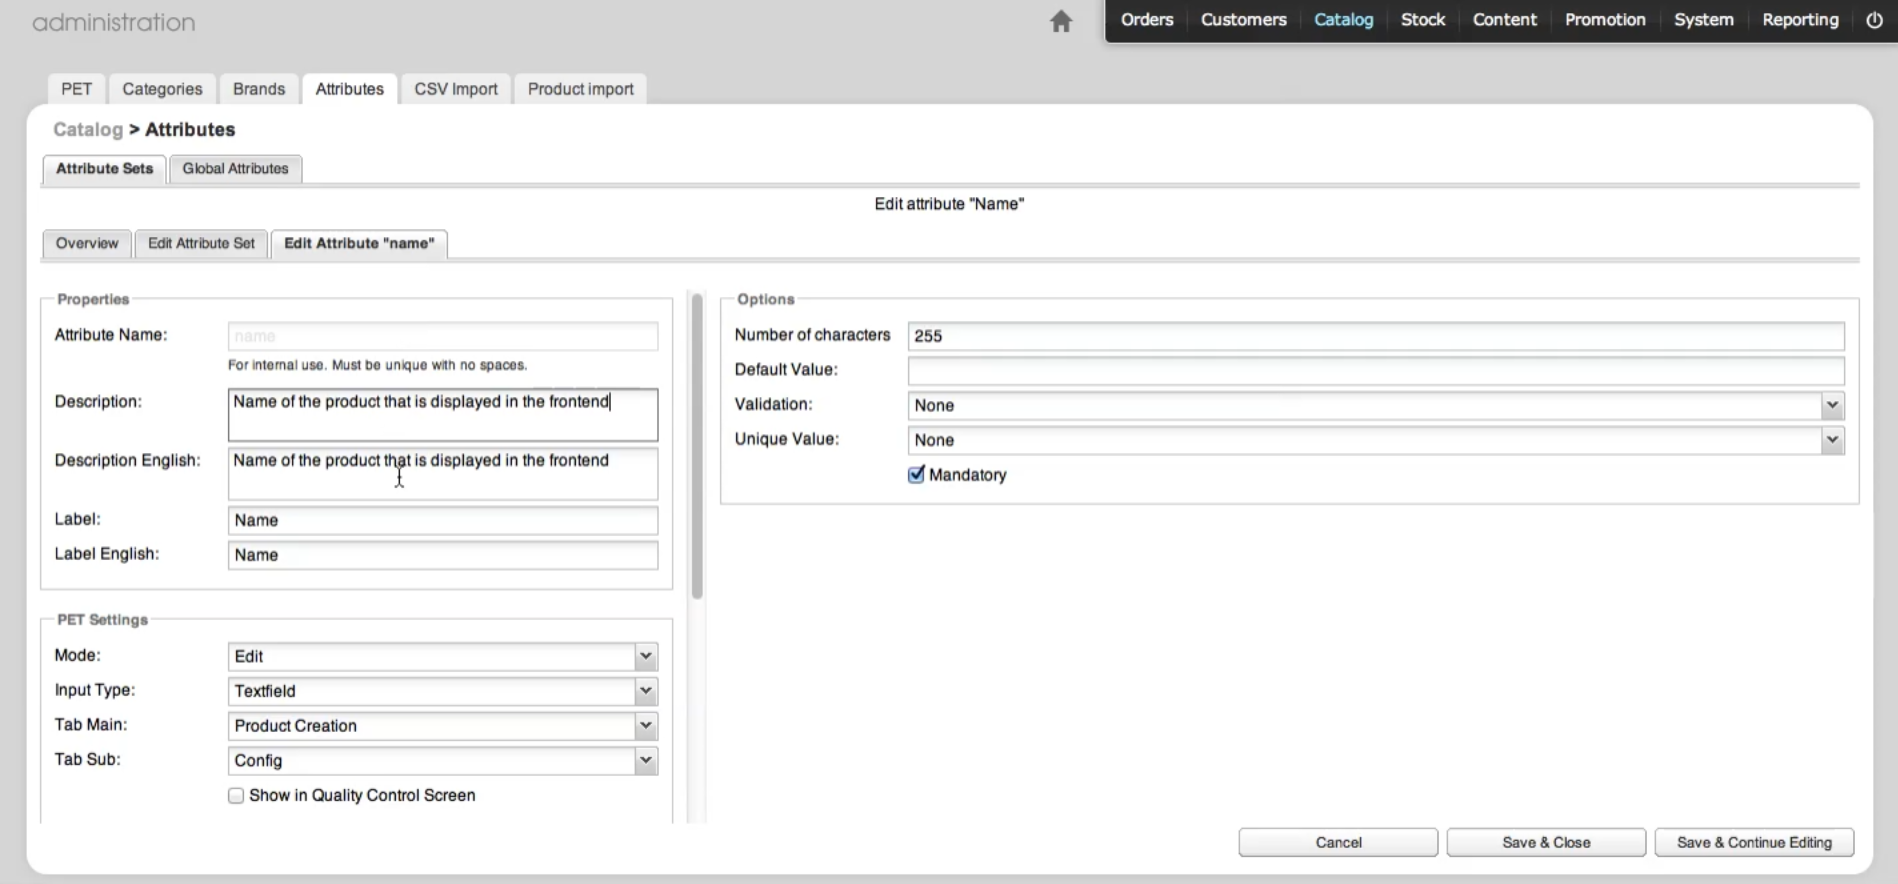Click the Attribute Name field
This screenshot has height=884, width=1898.
coord(443,336)
